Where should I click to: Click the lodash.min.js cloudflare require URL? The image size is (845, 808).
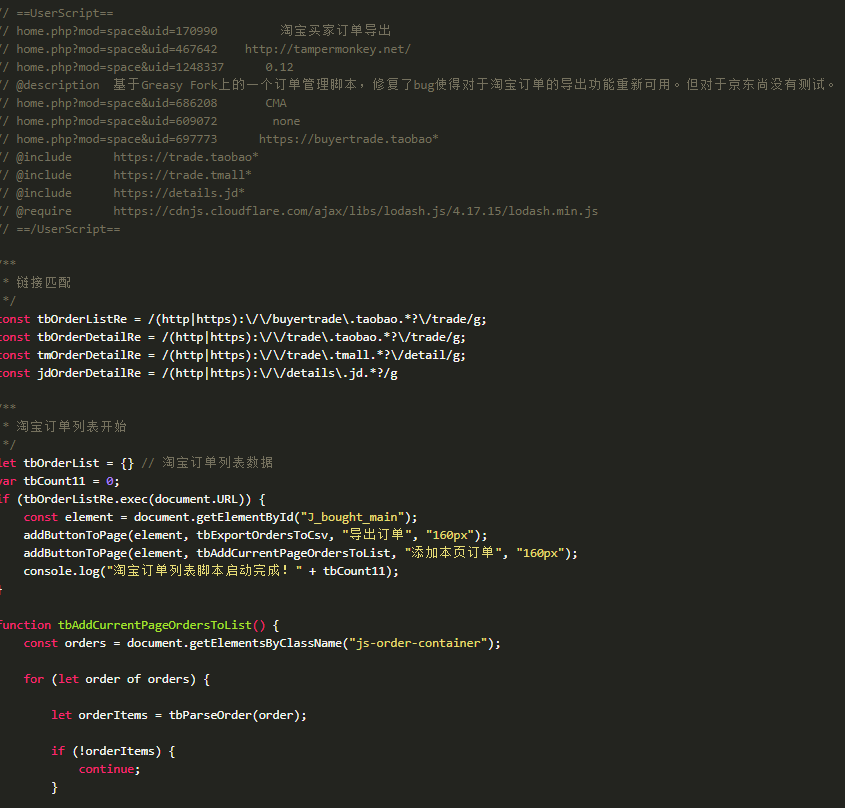(x=356, y=211)
